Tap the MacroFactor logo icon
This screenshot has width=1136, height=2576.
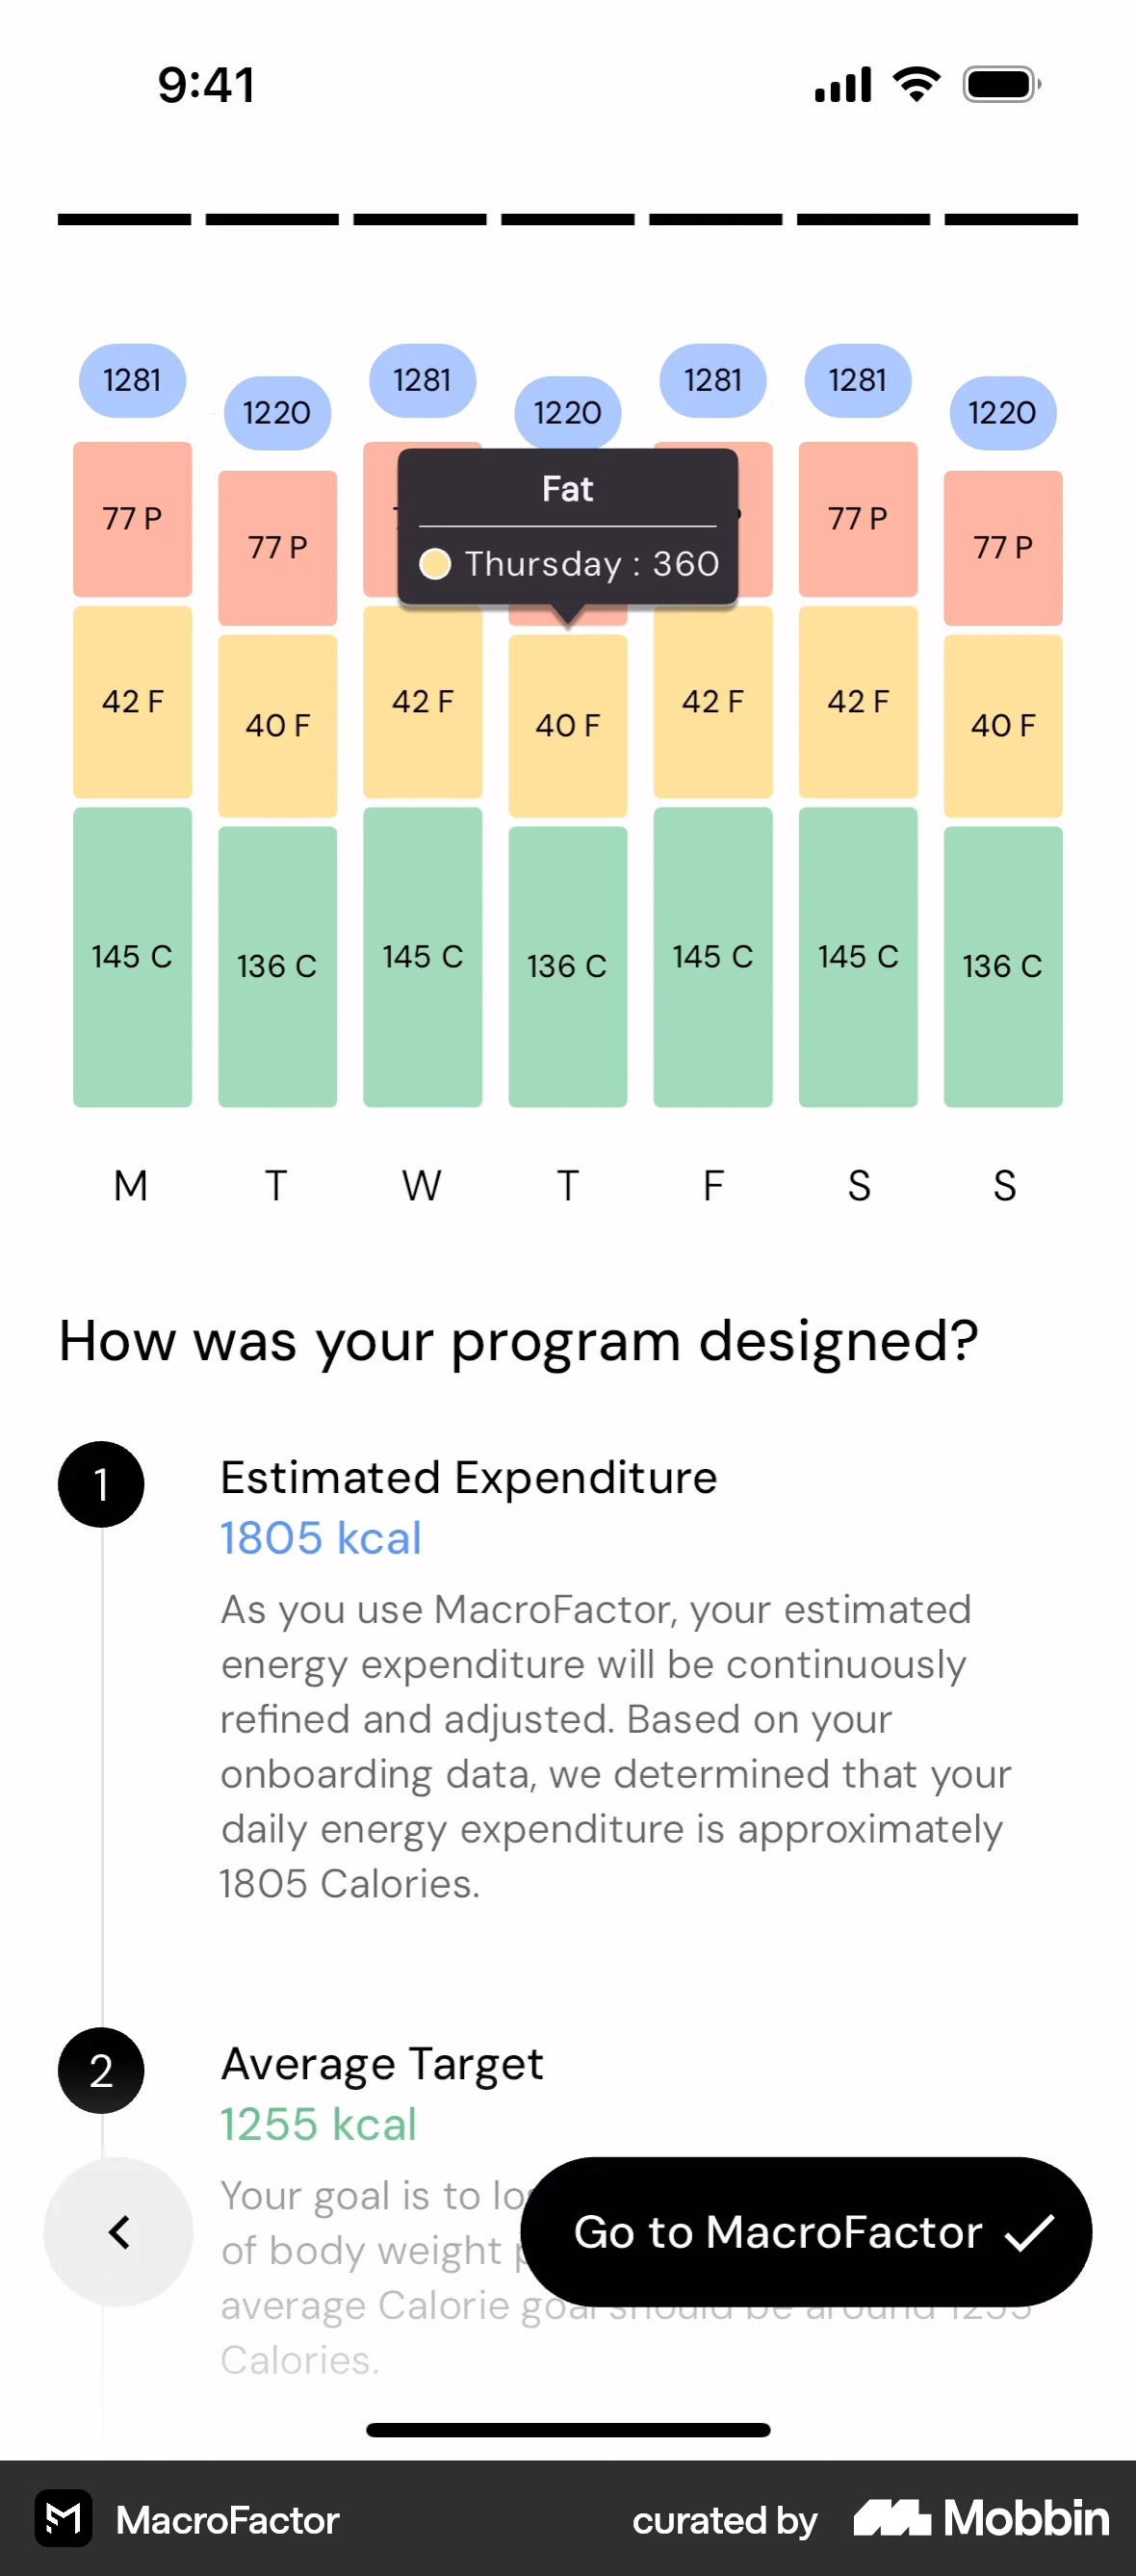coord(64,2519)
